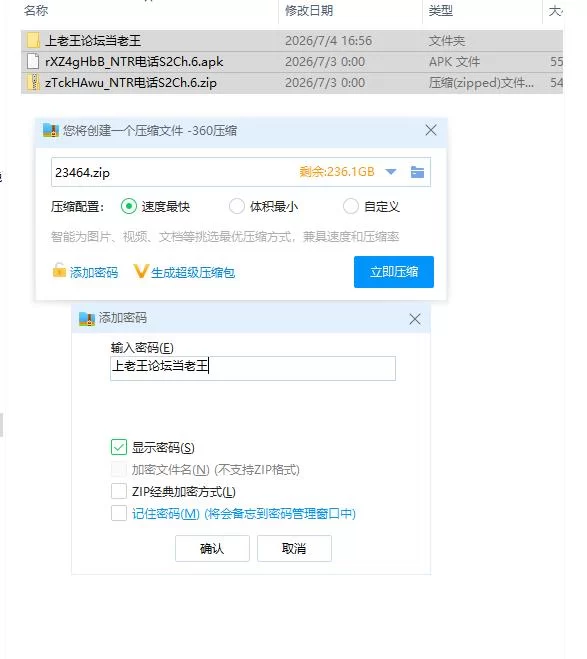
Task: Click the lock icon next to 添加密码
Action: pyautogui.click(x=59, y=271)
